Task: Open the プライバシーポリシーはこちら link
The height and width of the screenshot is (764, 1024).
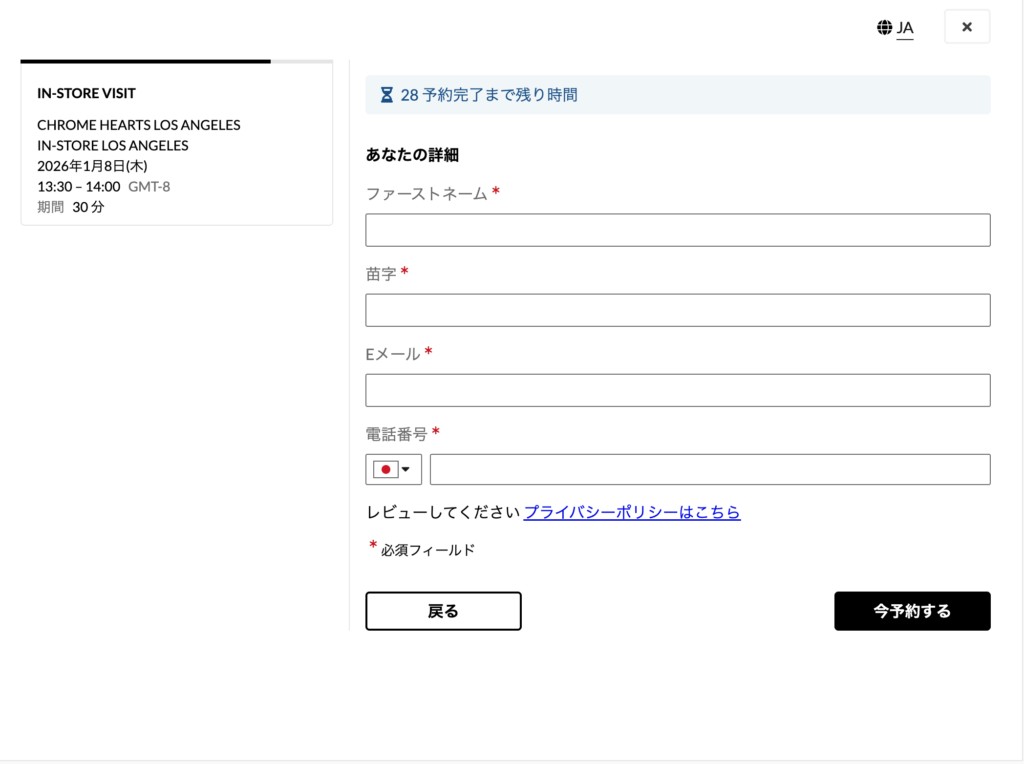Action: (x=632, y=512)
